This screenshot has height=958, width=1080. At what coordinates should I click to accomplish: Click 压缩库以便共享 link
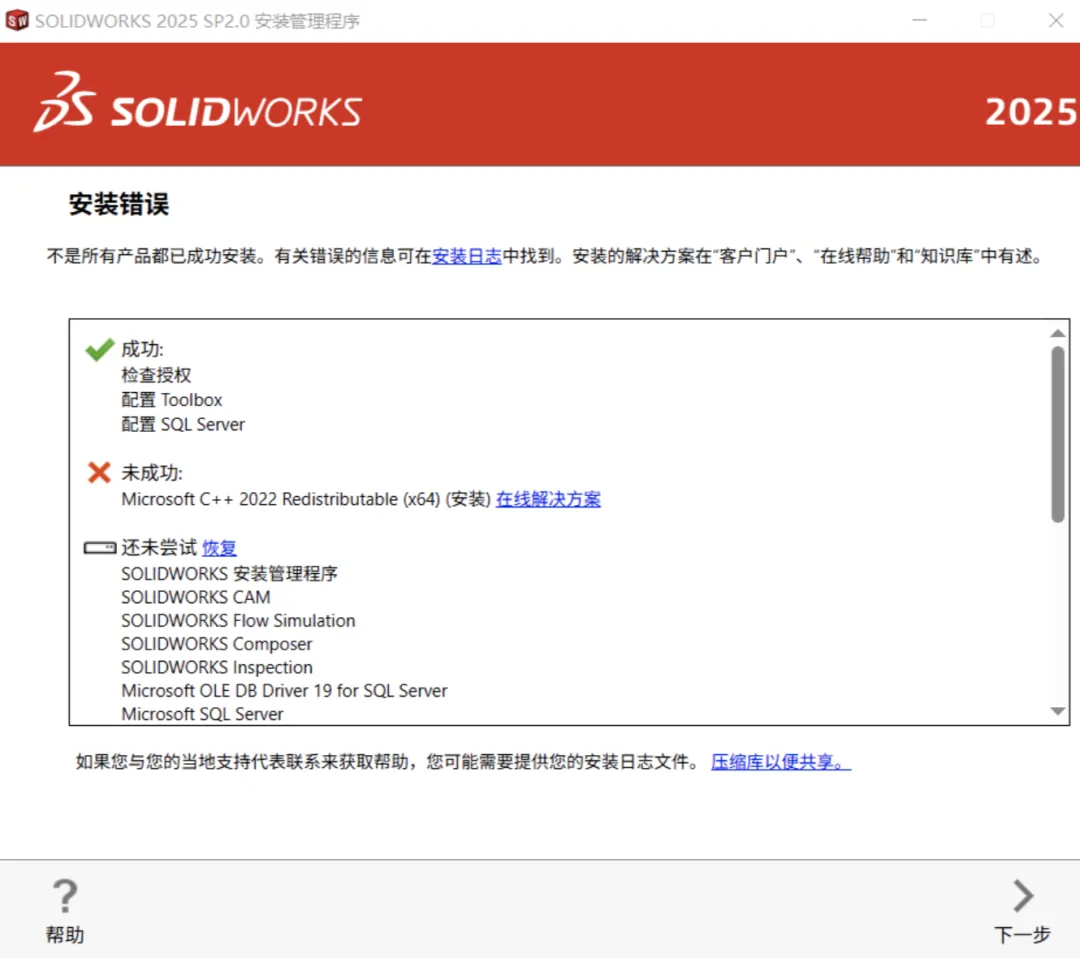[781, 762]
